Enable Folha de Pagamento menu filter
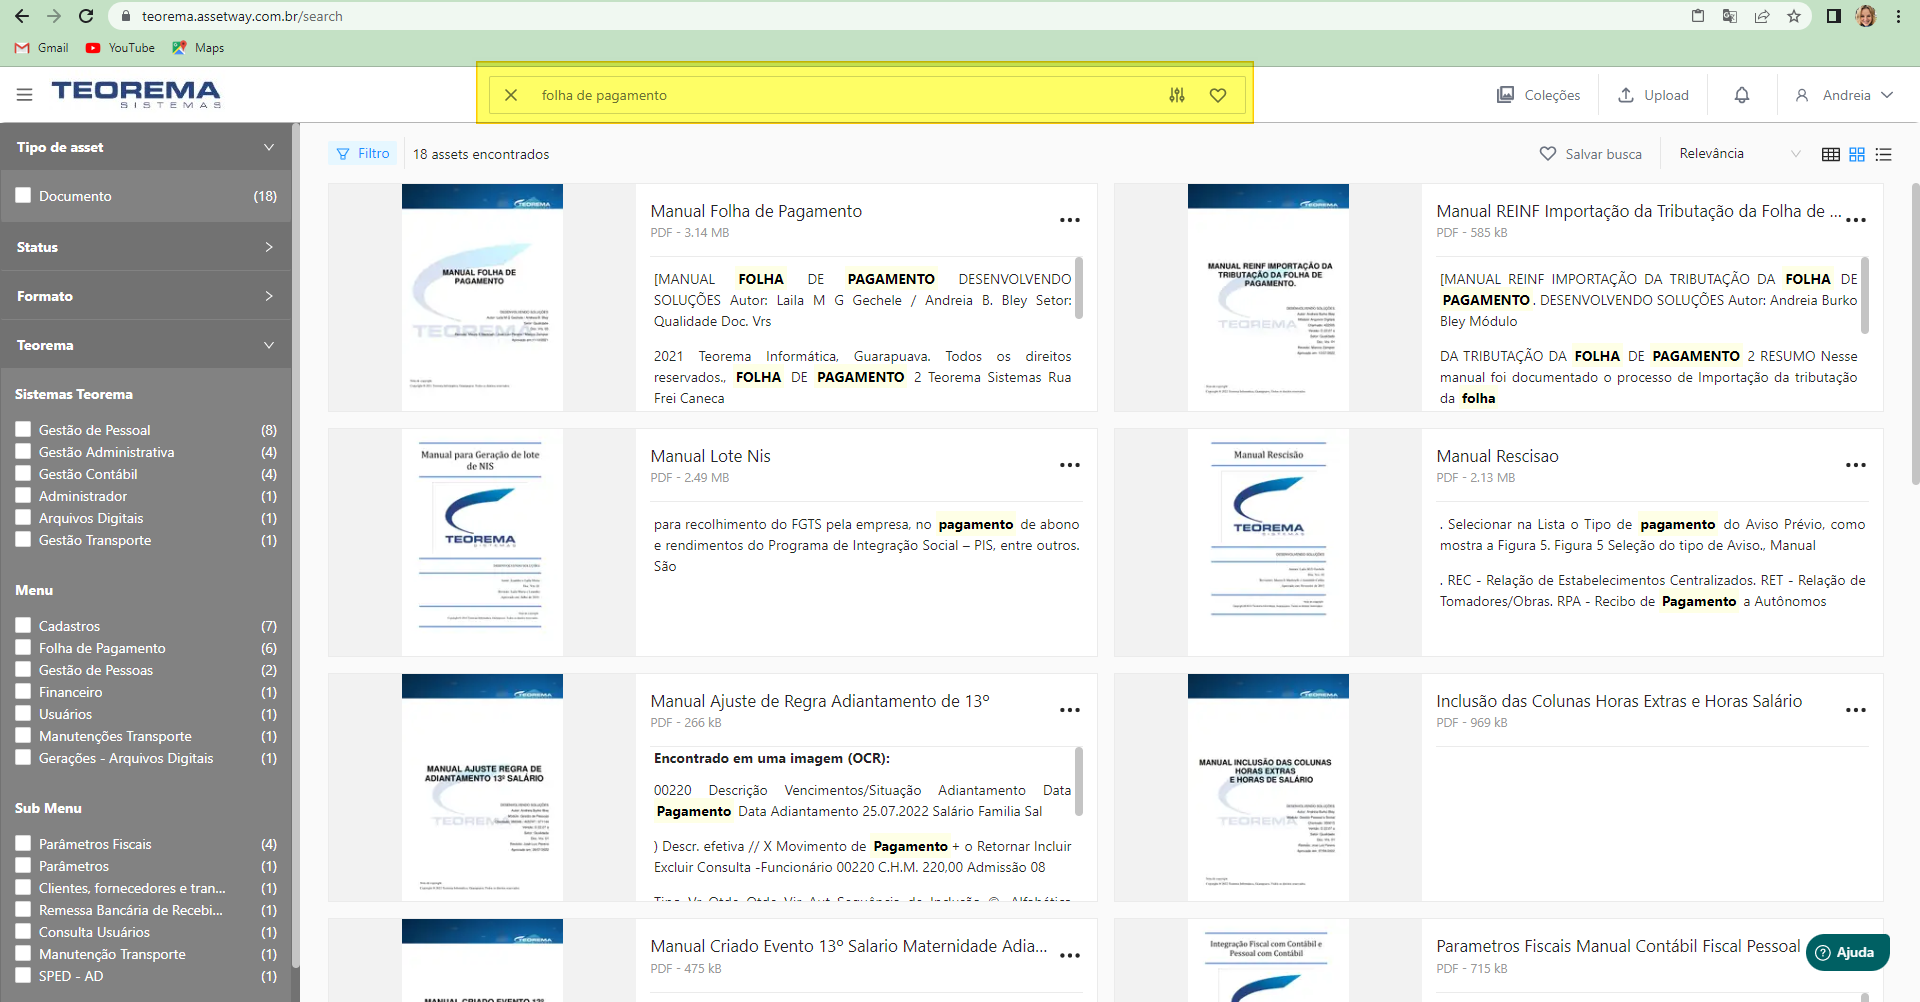 click(23, 647)
